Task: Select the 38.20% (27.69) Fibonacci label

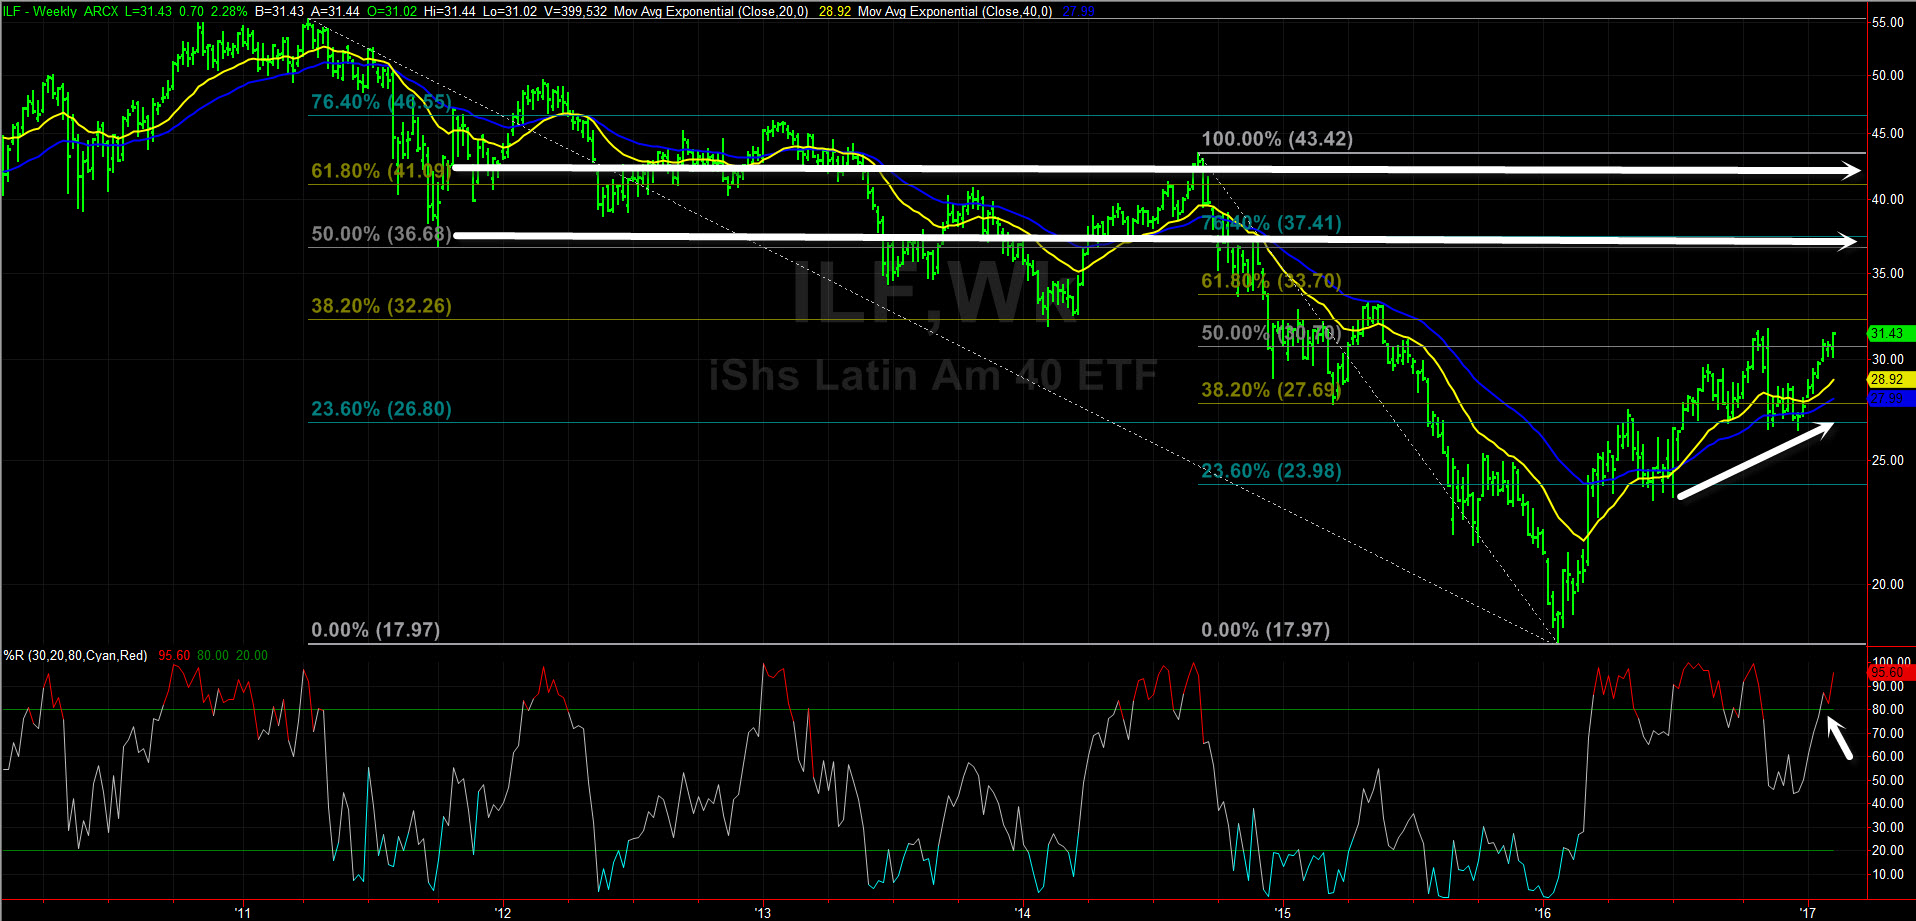Action: 1271,390
